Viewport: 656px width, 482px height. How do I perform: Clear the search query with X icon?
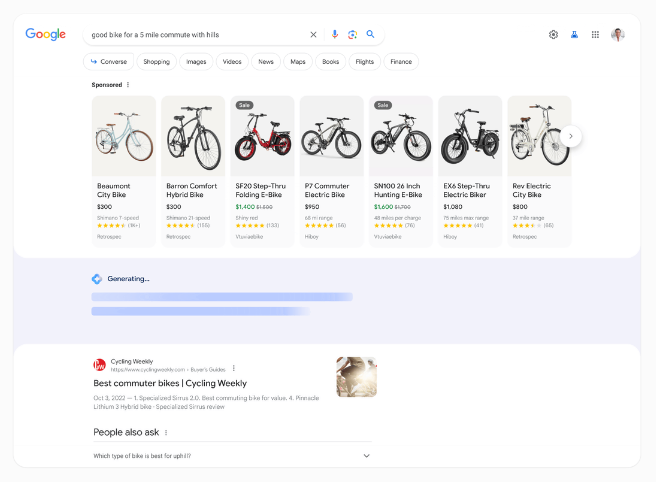click(313, 34)
